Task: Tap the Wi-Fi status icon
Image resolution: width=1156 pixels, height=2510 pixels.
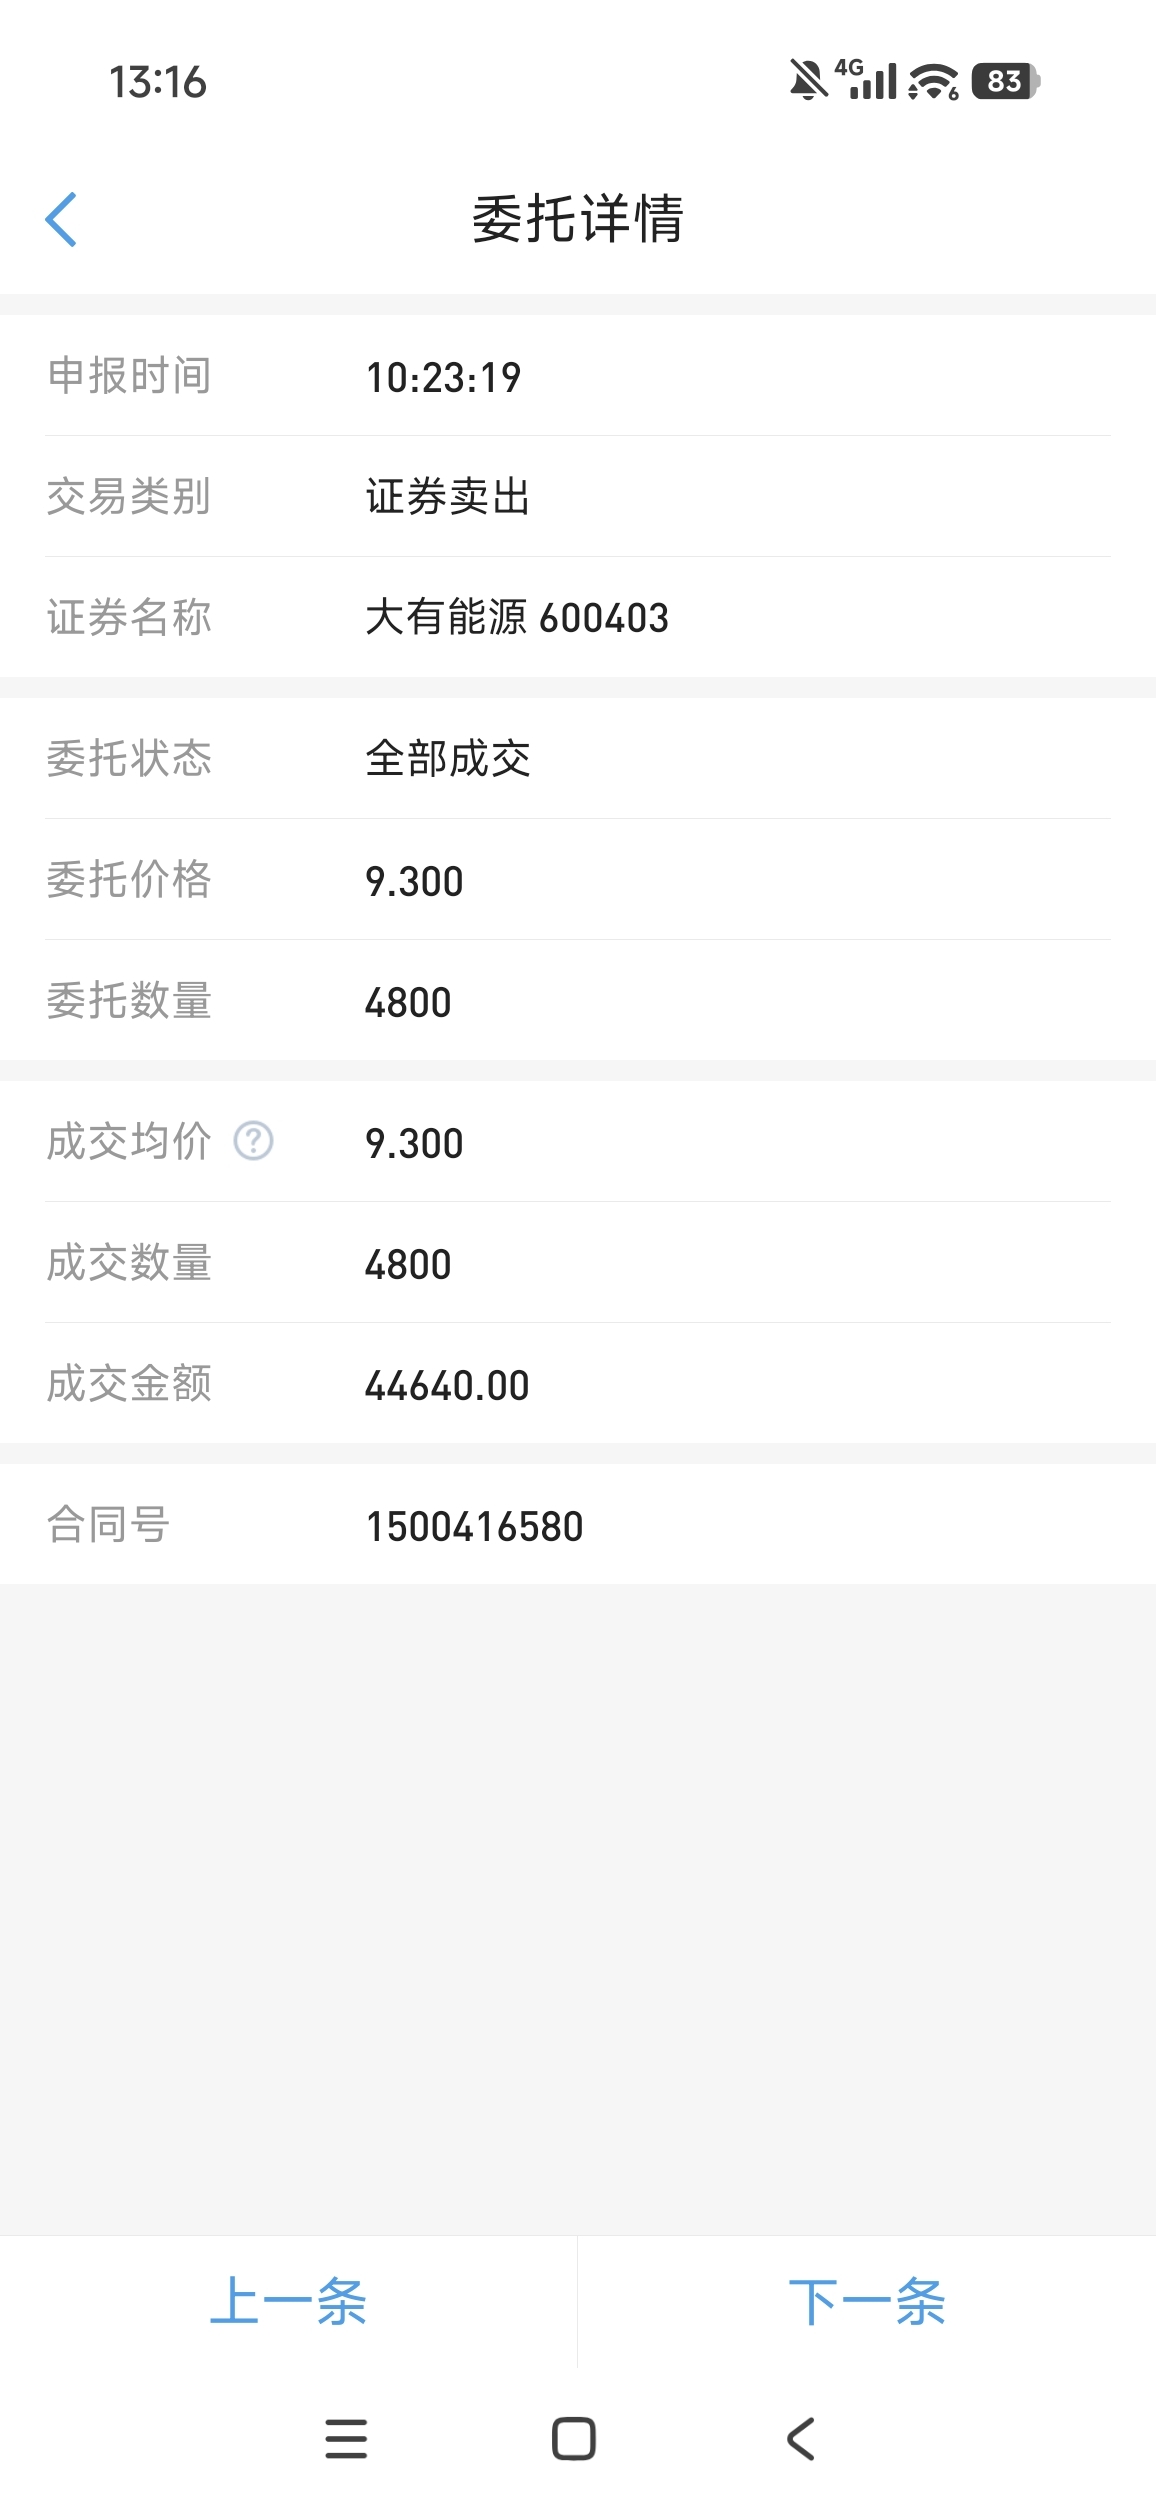Action: point(933,81)
